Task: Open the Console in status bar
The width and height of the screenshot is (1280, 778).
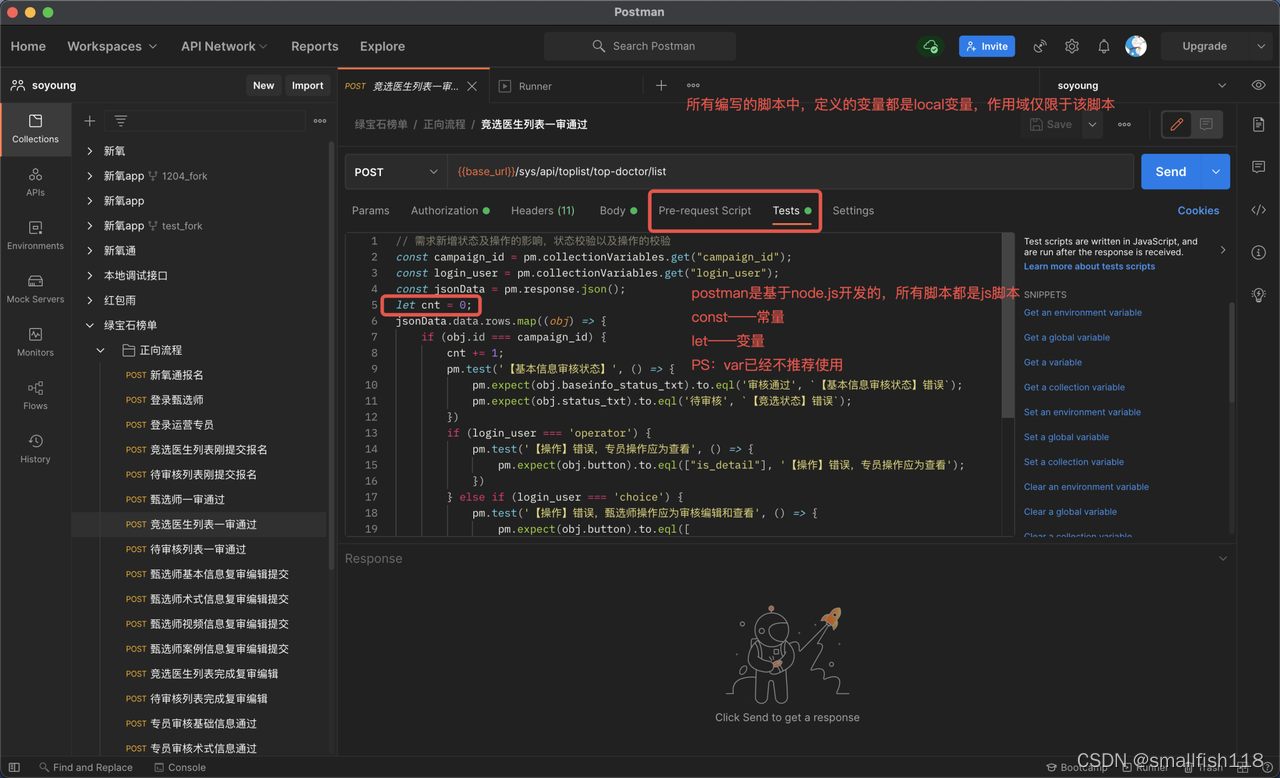Action: tap(180, 768)
